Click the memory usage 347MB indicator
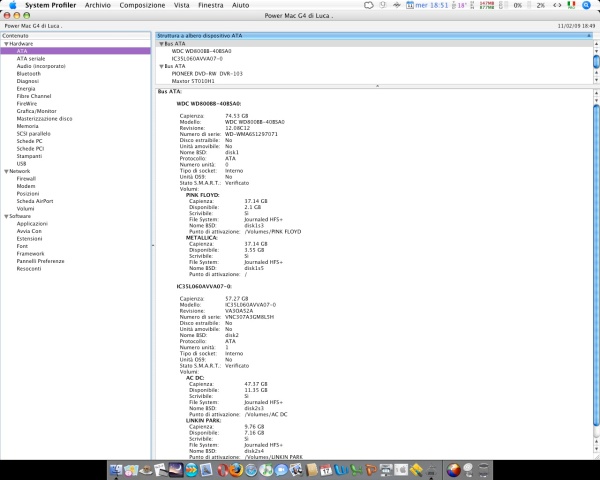 click(x=487, y=5)
